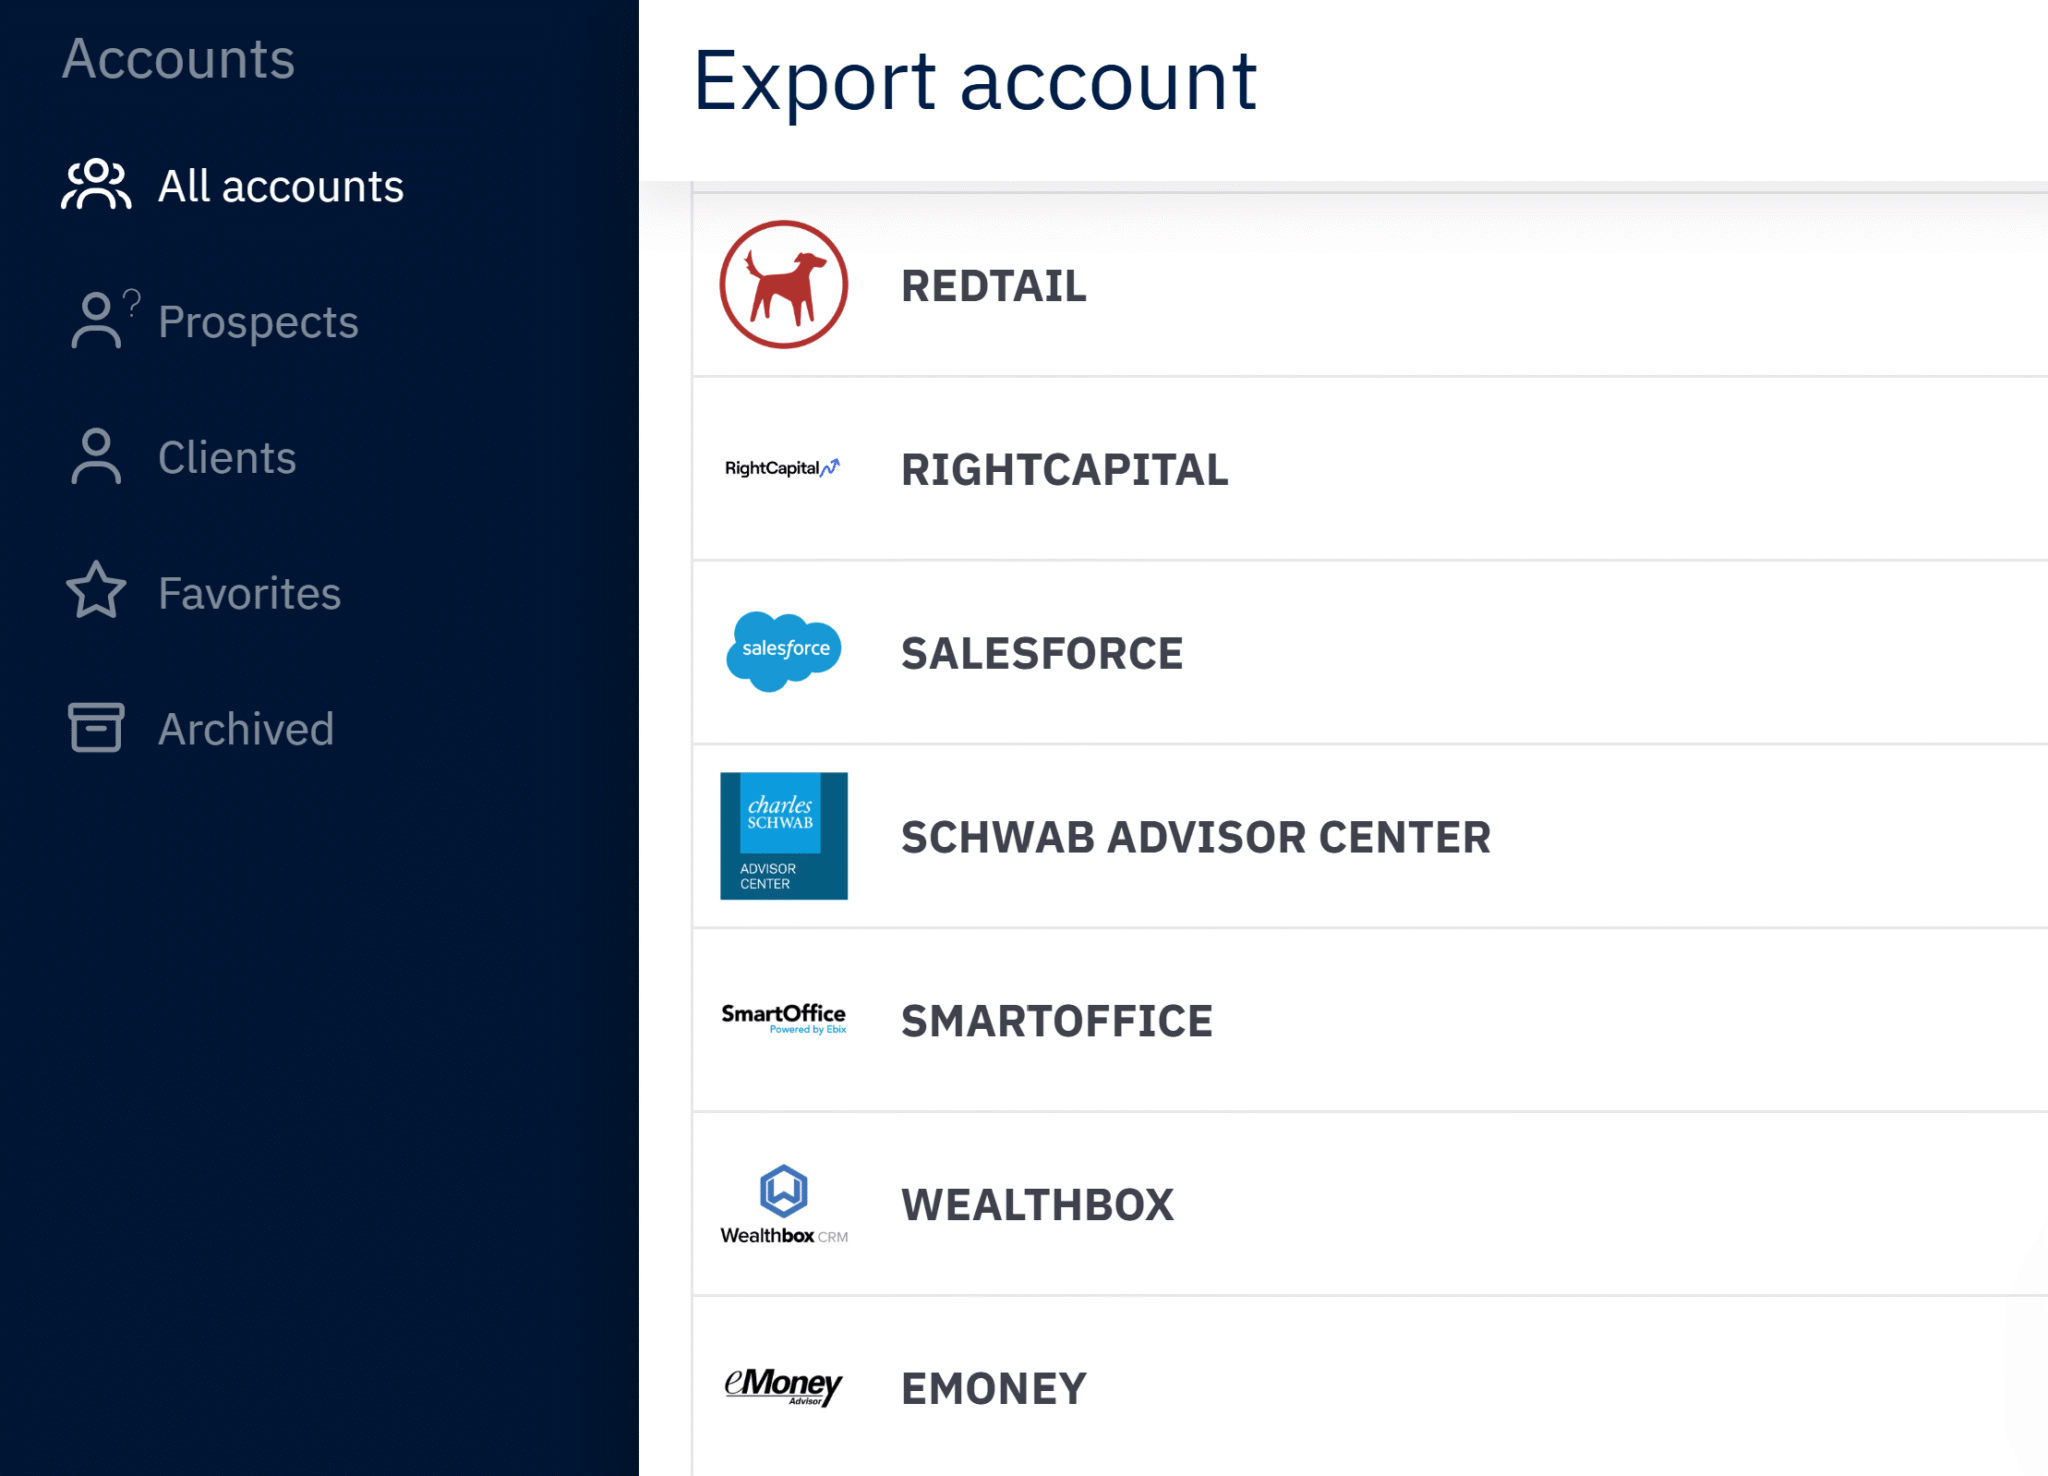
Task: Click the RightCapital logo
Action: (x=782, y=468)
